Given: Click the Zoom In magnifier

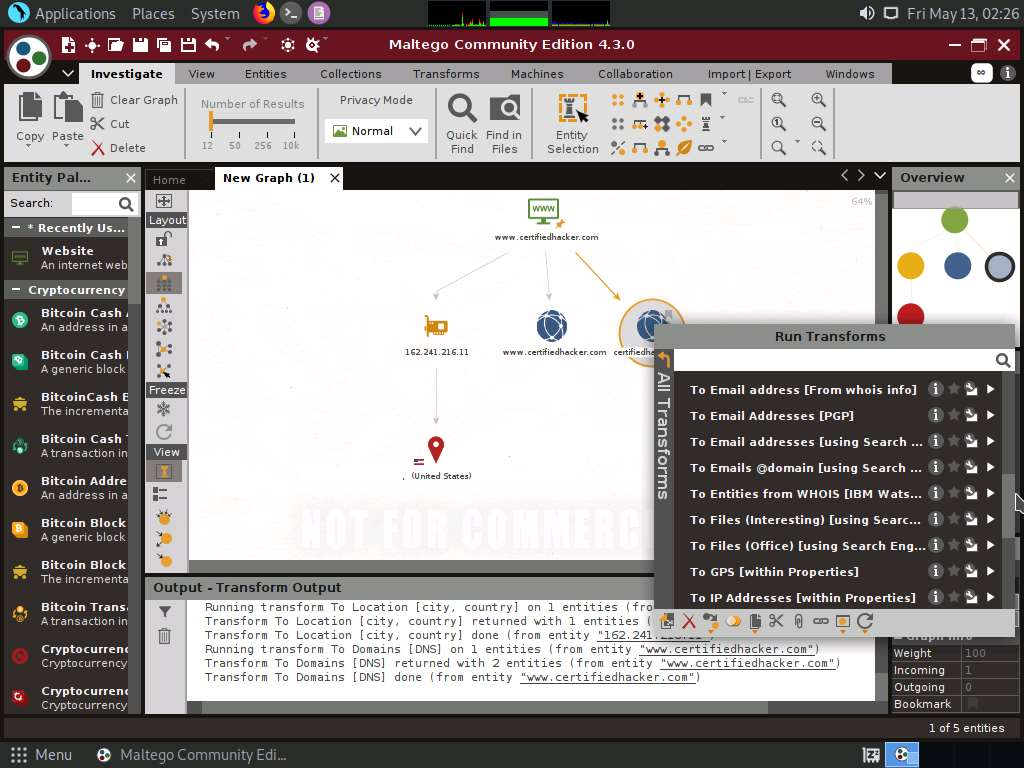Looking at the screenshot, I should 818,99.
